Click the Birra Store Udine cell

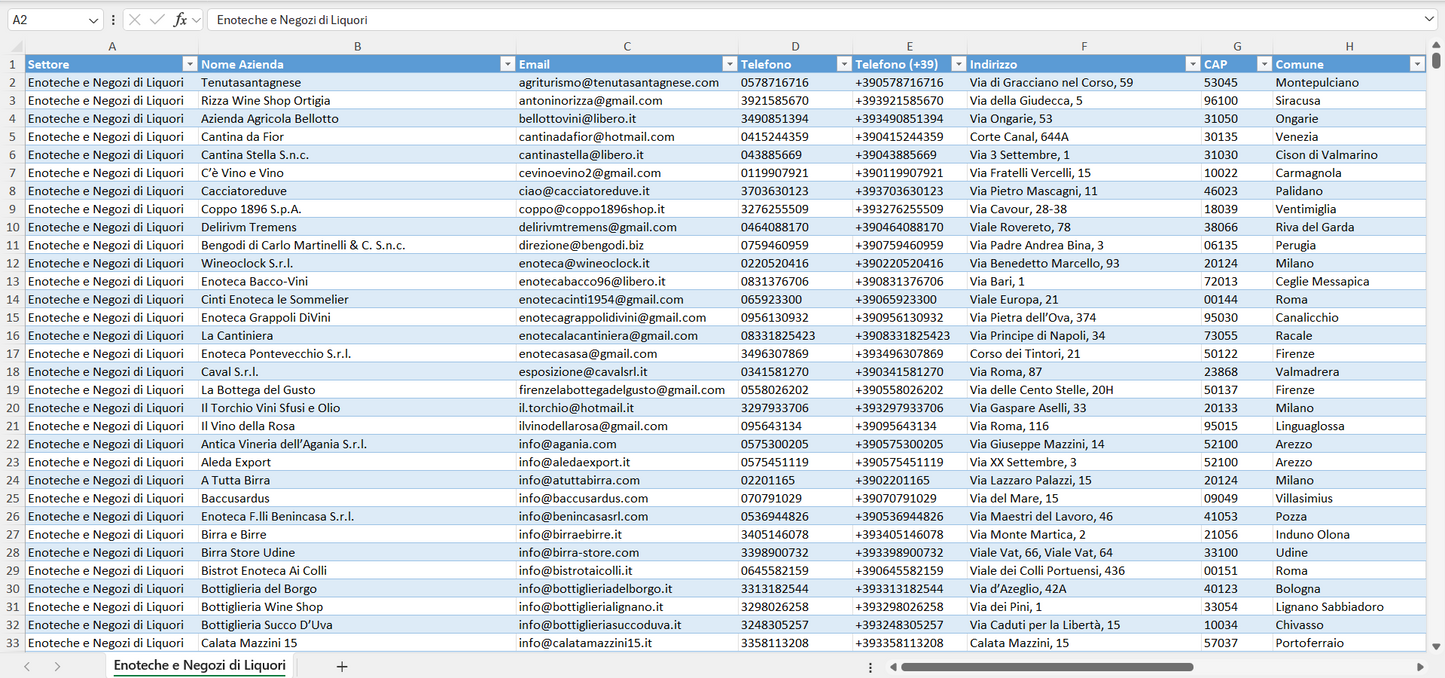click(357, 552)
